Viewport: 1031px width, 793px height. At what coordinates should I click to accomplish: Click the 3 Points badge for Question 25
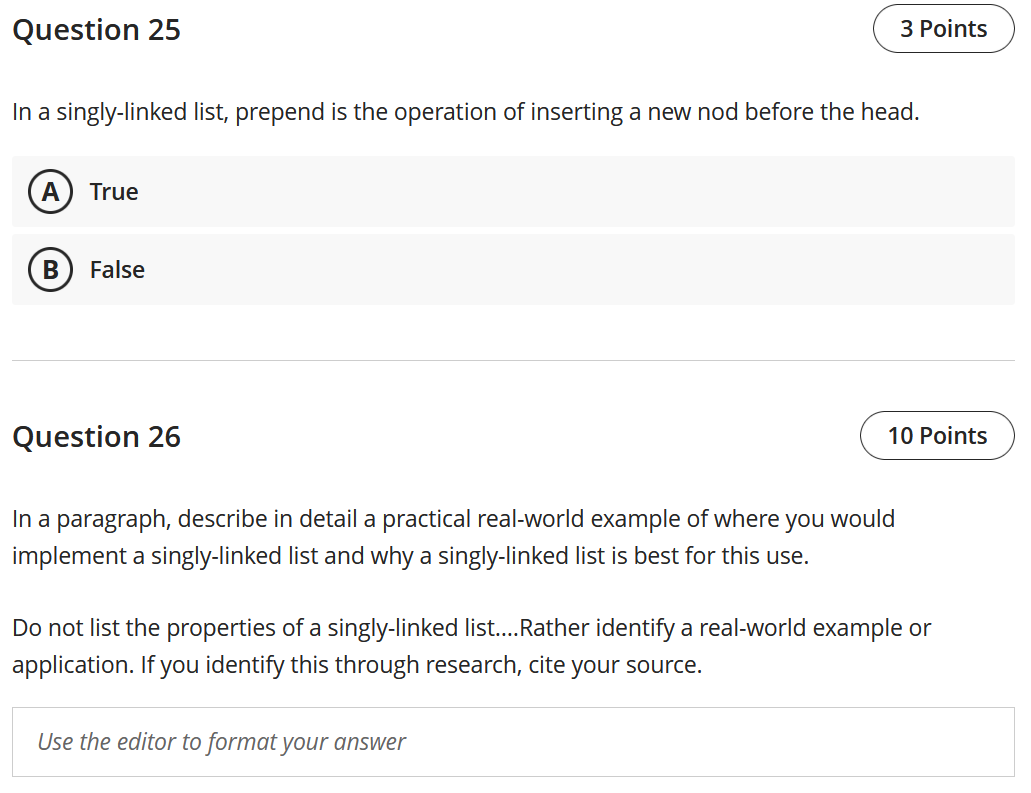coord(943,28)
